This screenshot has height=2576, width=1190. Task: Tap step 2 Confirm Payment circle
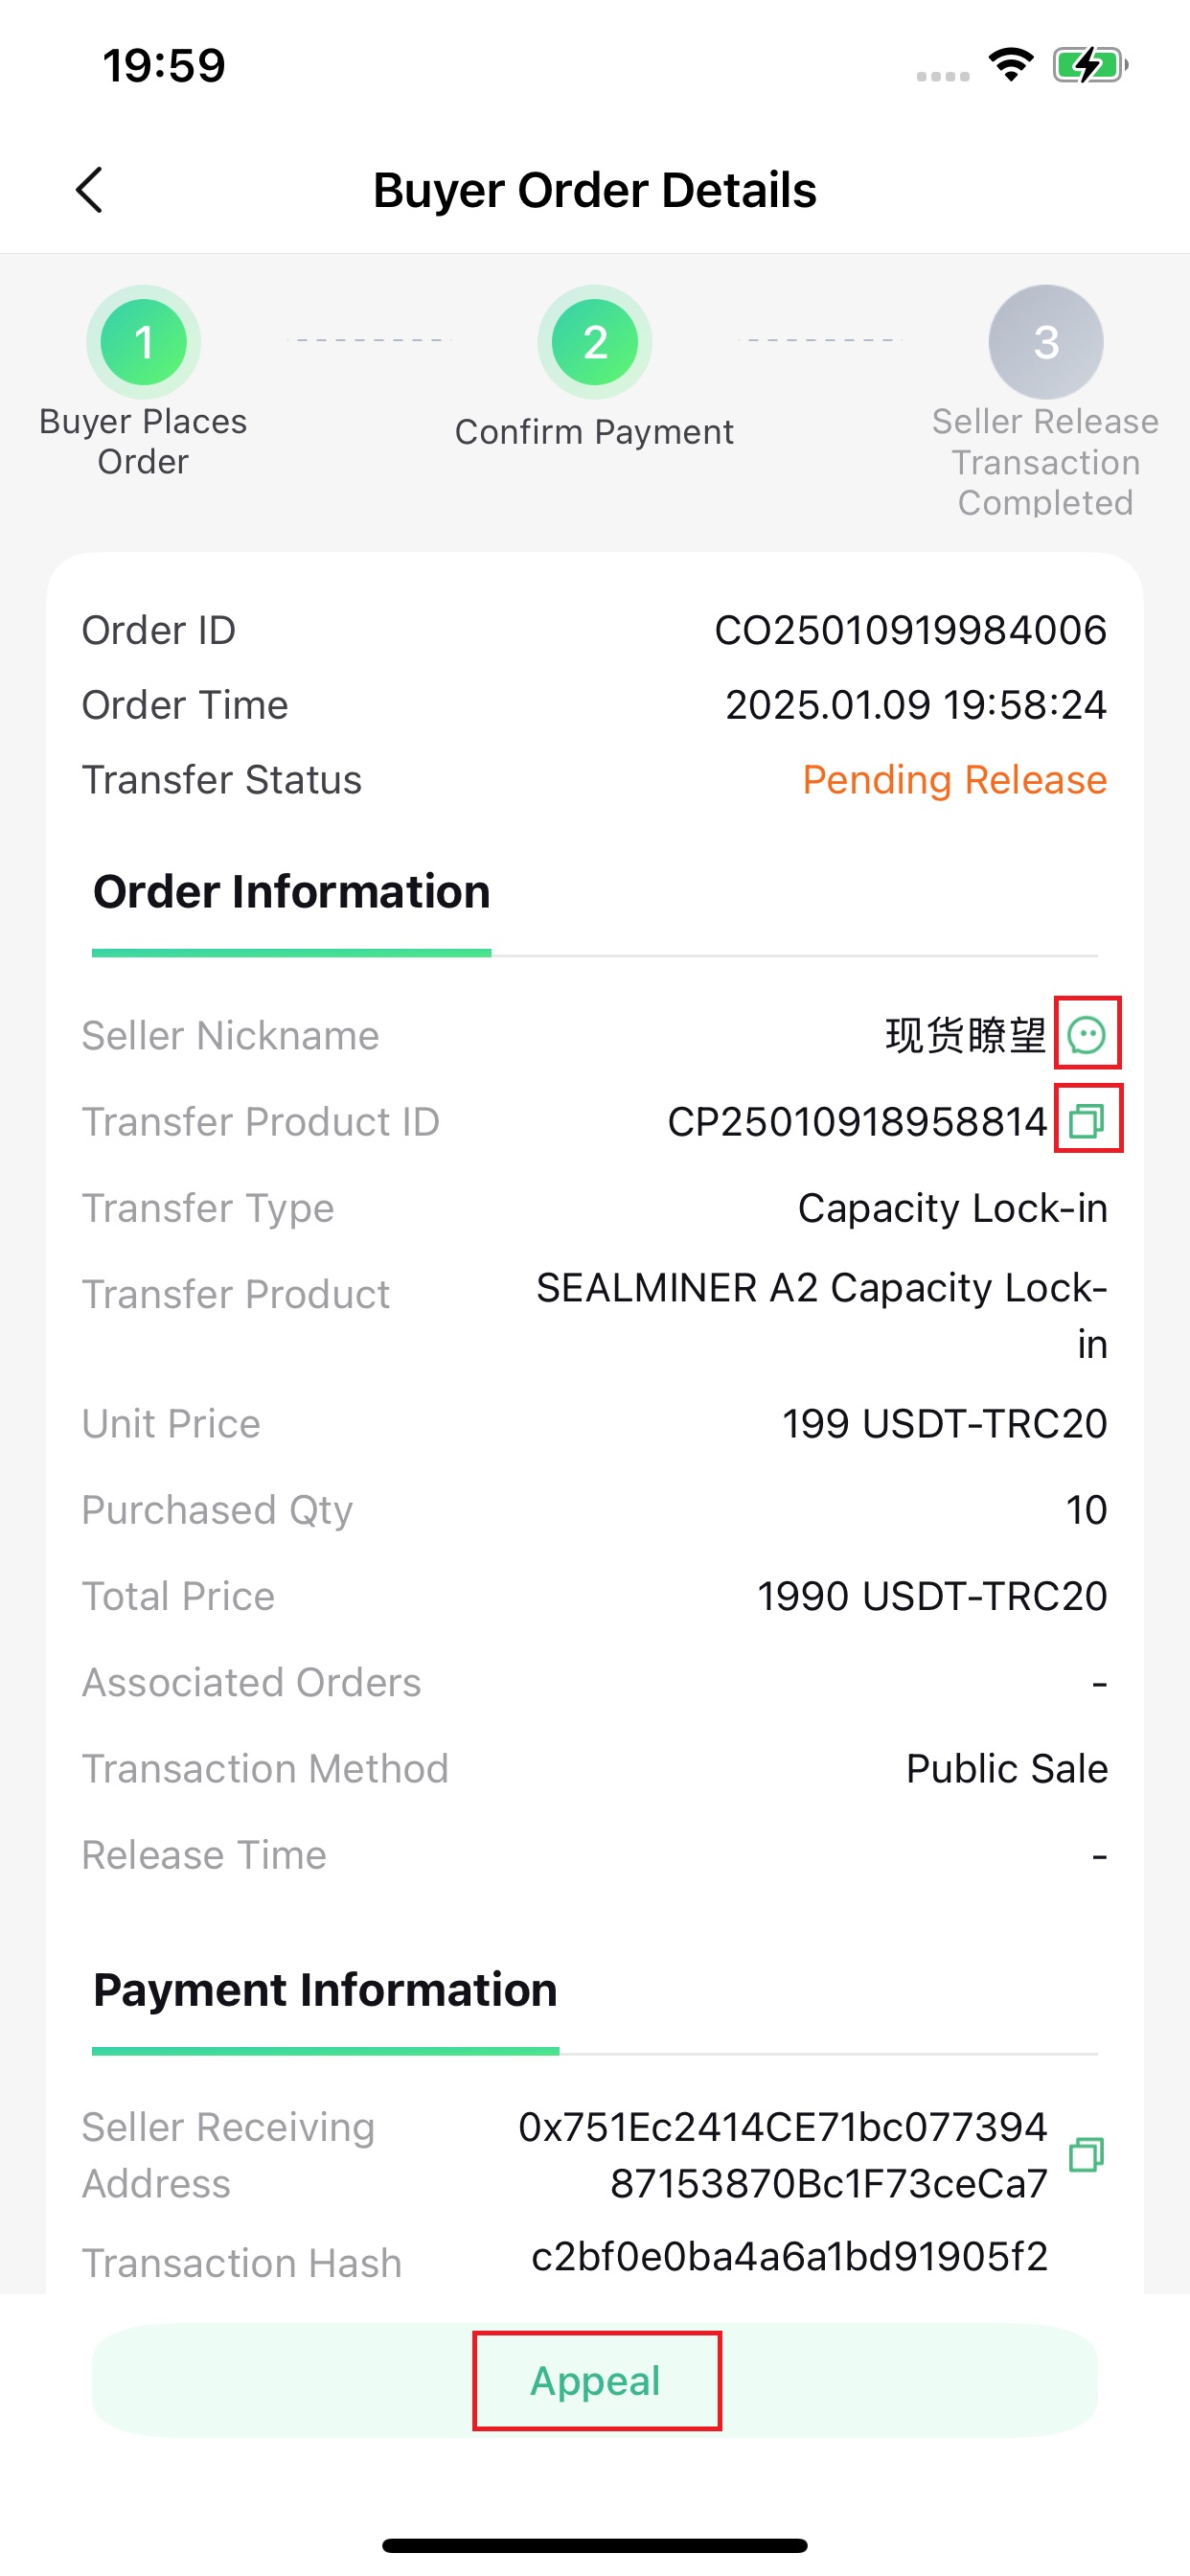(x=595, y=343)
